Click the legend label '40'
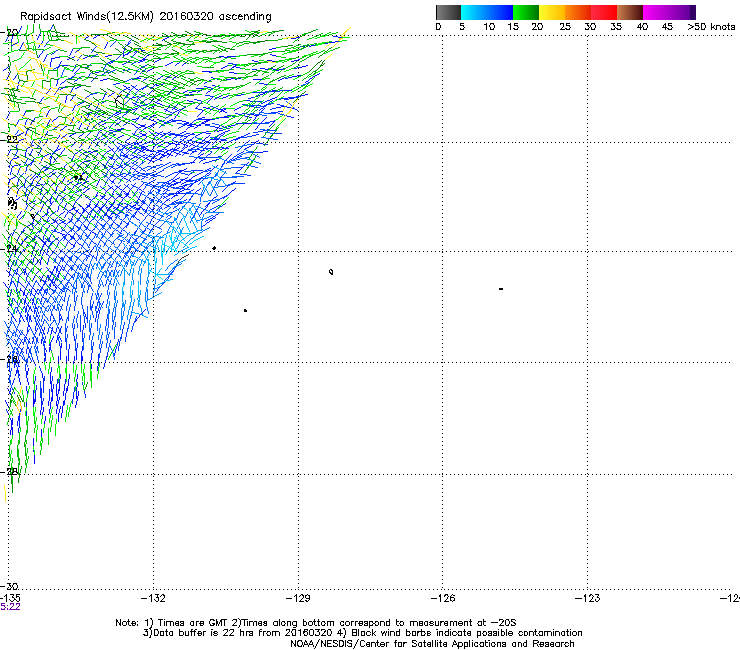Screen dimensions: 740x650 (x=642, y=27)
